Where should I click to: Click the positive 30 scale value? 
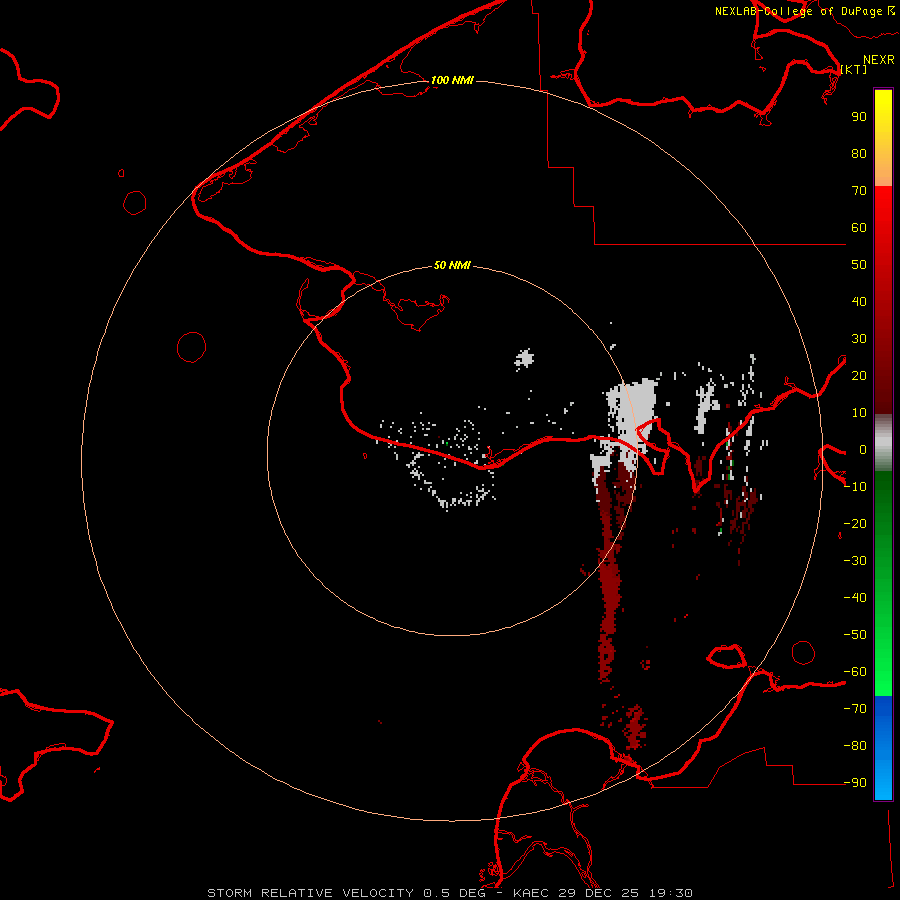click(859, 339)
